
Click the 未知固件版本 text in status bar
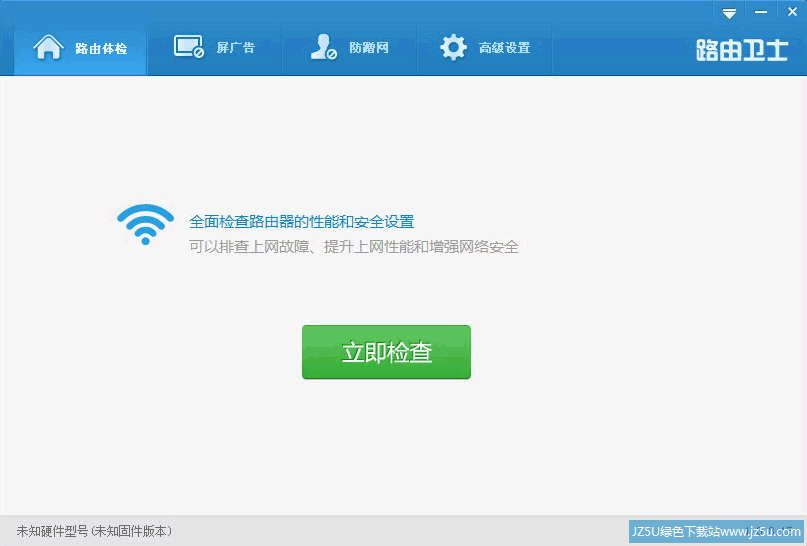(132, 531)
